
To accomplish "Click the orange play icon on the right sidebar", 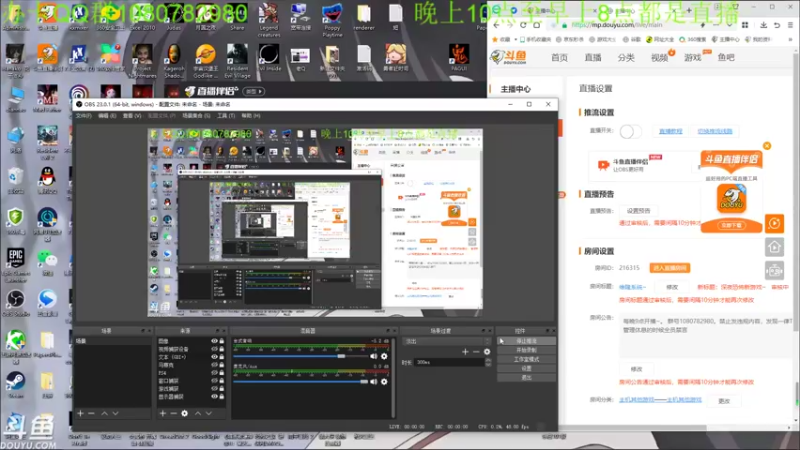I will [x=774, y=223].
